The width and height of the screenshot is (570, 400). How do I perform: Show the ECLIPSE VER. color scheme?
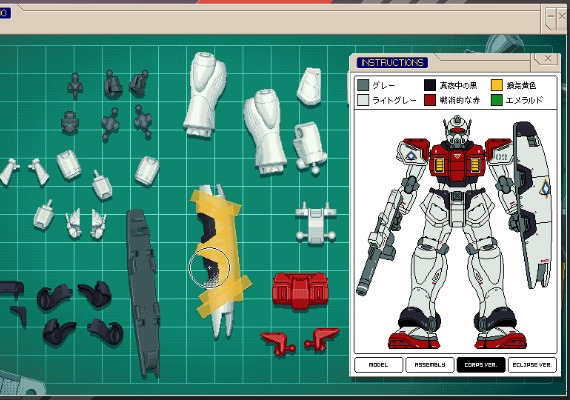point(532,365)
